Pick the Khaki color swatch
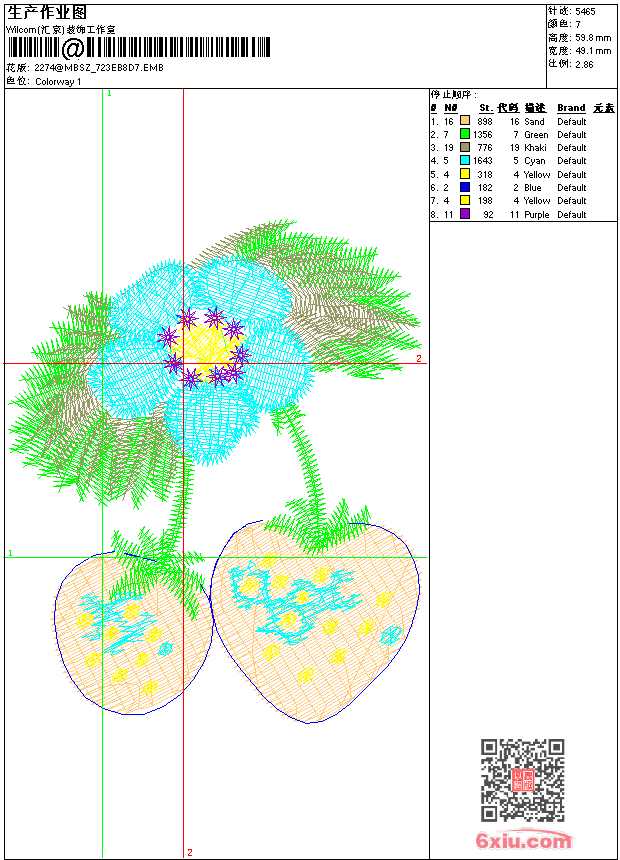Image resolution: width=620 pixels, height=860 pixels. coord(465,147)
